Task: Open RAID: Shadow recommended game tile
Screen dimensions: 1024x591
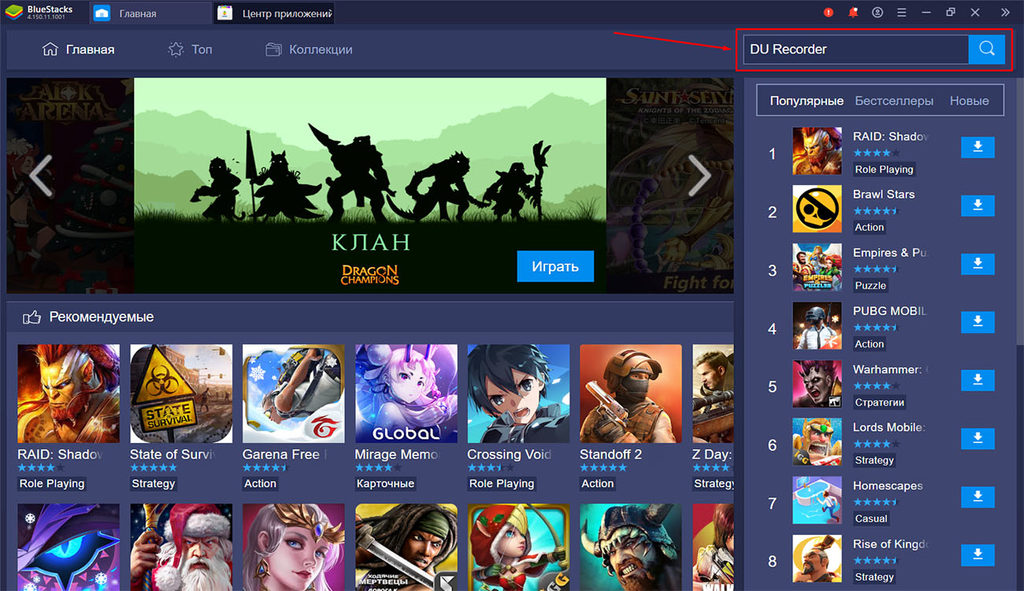Action: coord(69,394)
